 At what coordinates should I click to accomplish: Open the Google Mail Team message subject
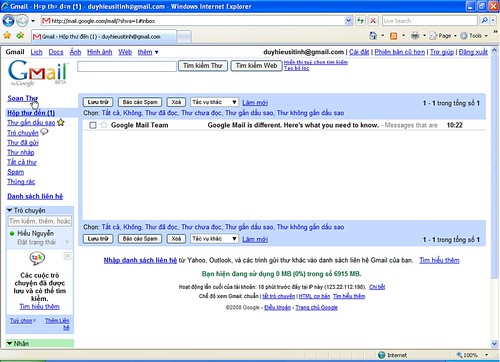point(293,125)
